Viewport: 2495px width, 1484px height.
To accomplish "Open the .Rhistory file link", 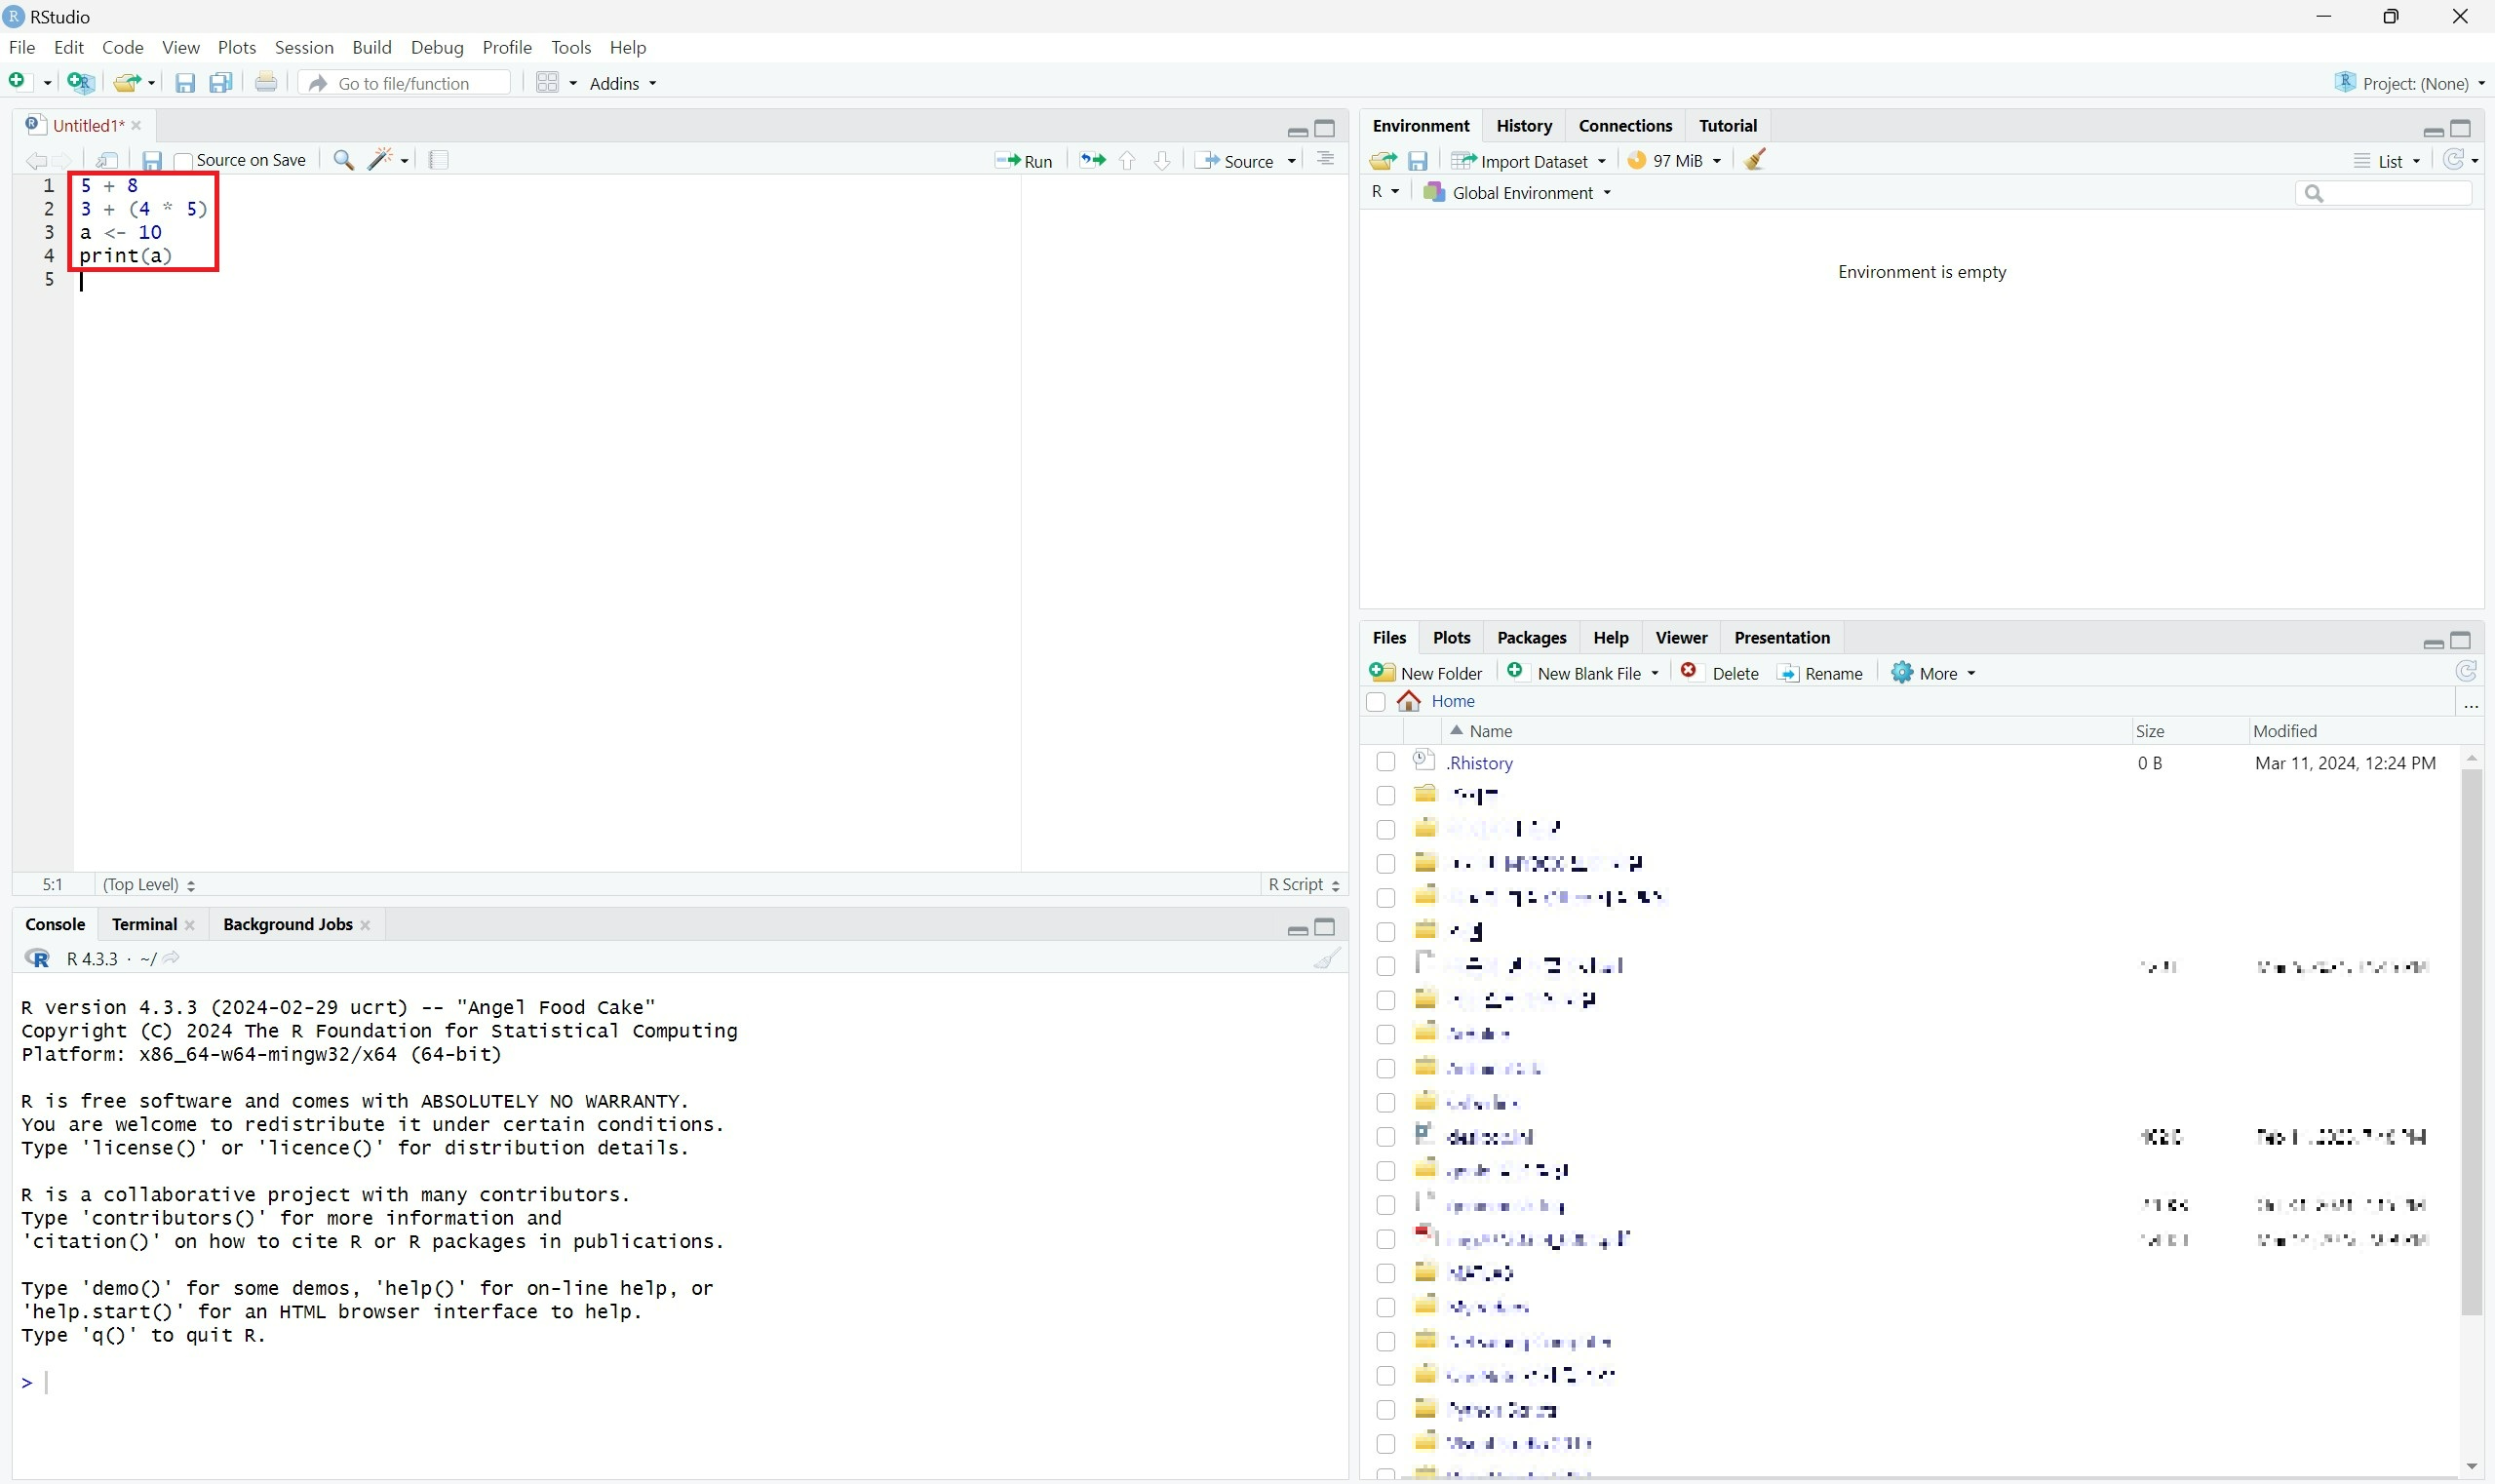I will [x=1480, y=763].
